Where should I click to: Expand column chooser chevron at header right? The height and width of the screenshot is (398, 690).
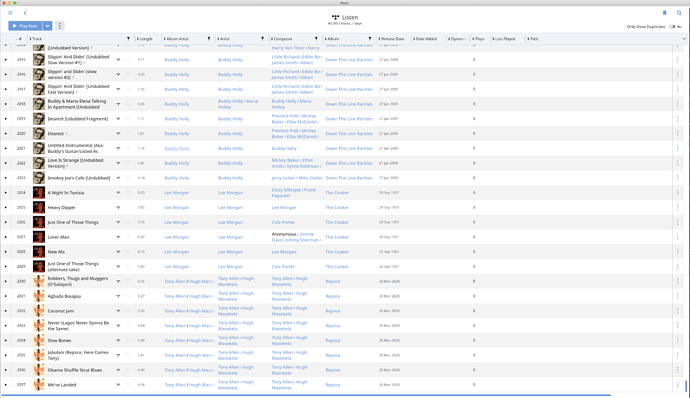(684, 39)
